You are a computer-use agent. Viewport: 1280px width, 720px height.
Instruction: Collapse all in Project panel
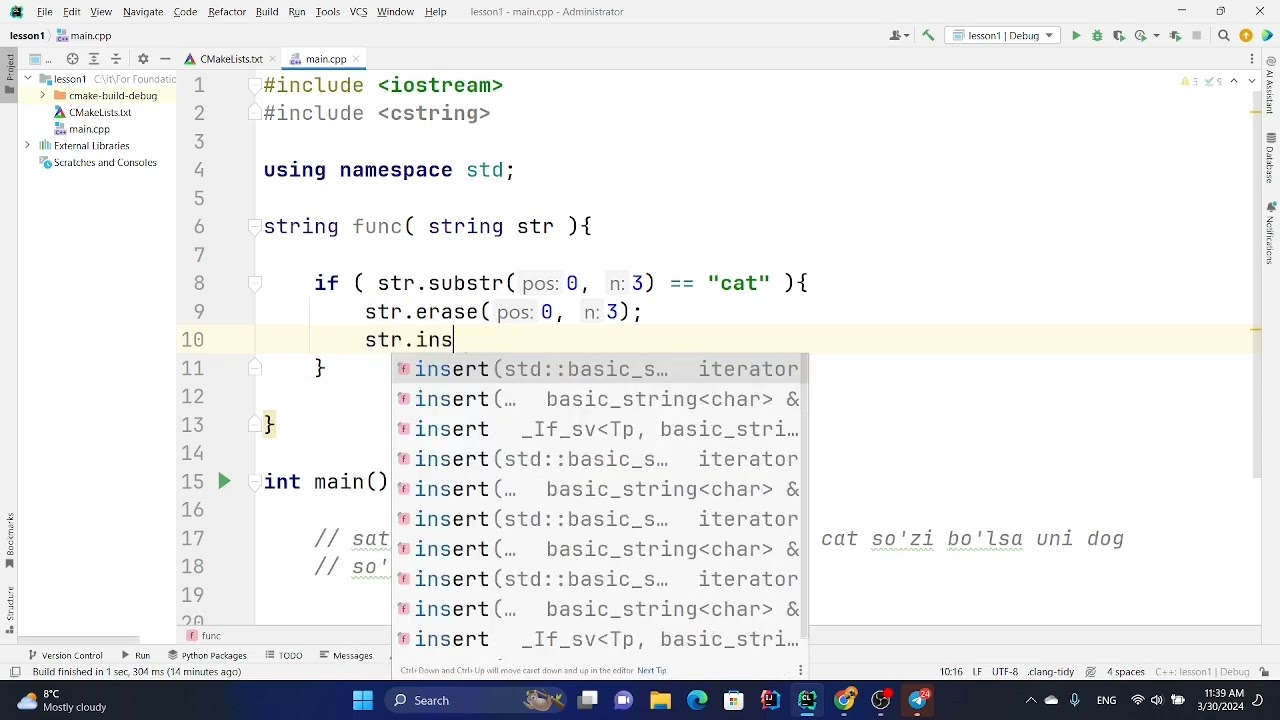coord(116,59)
